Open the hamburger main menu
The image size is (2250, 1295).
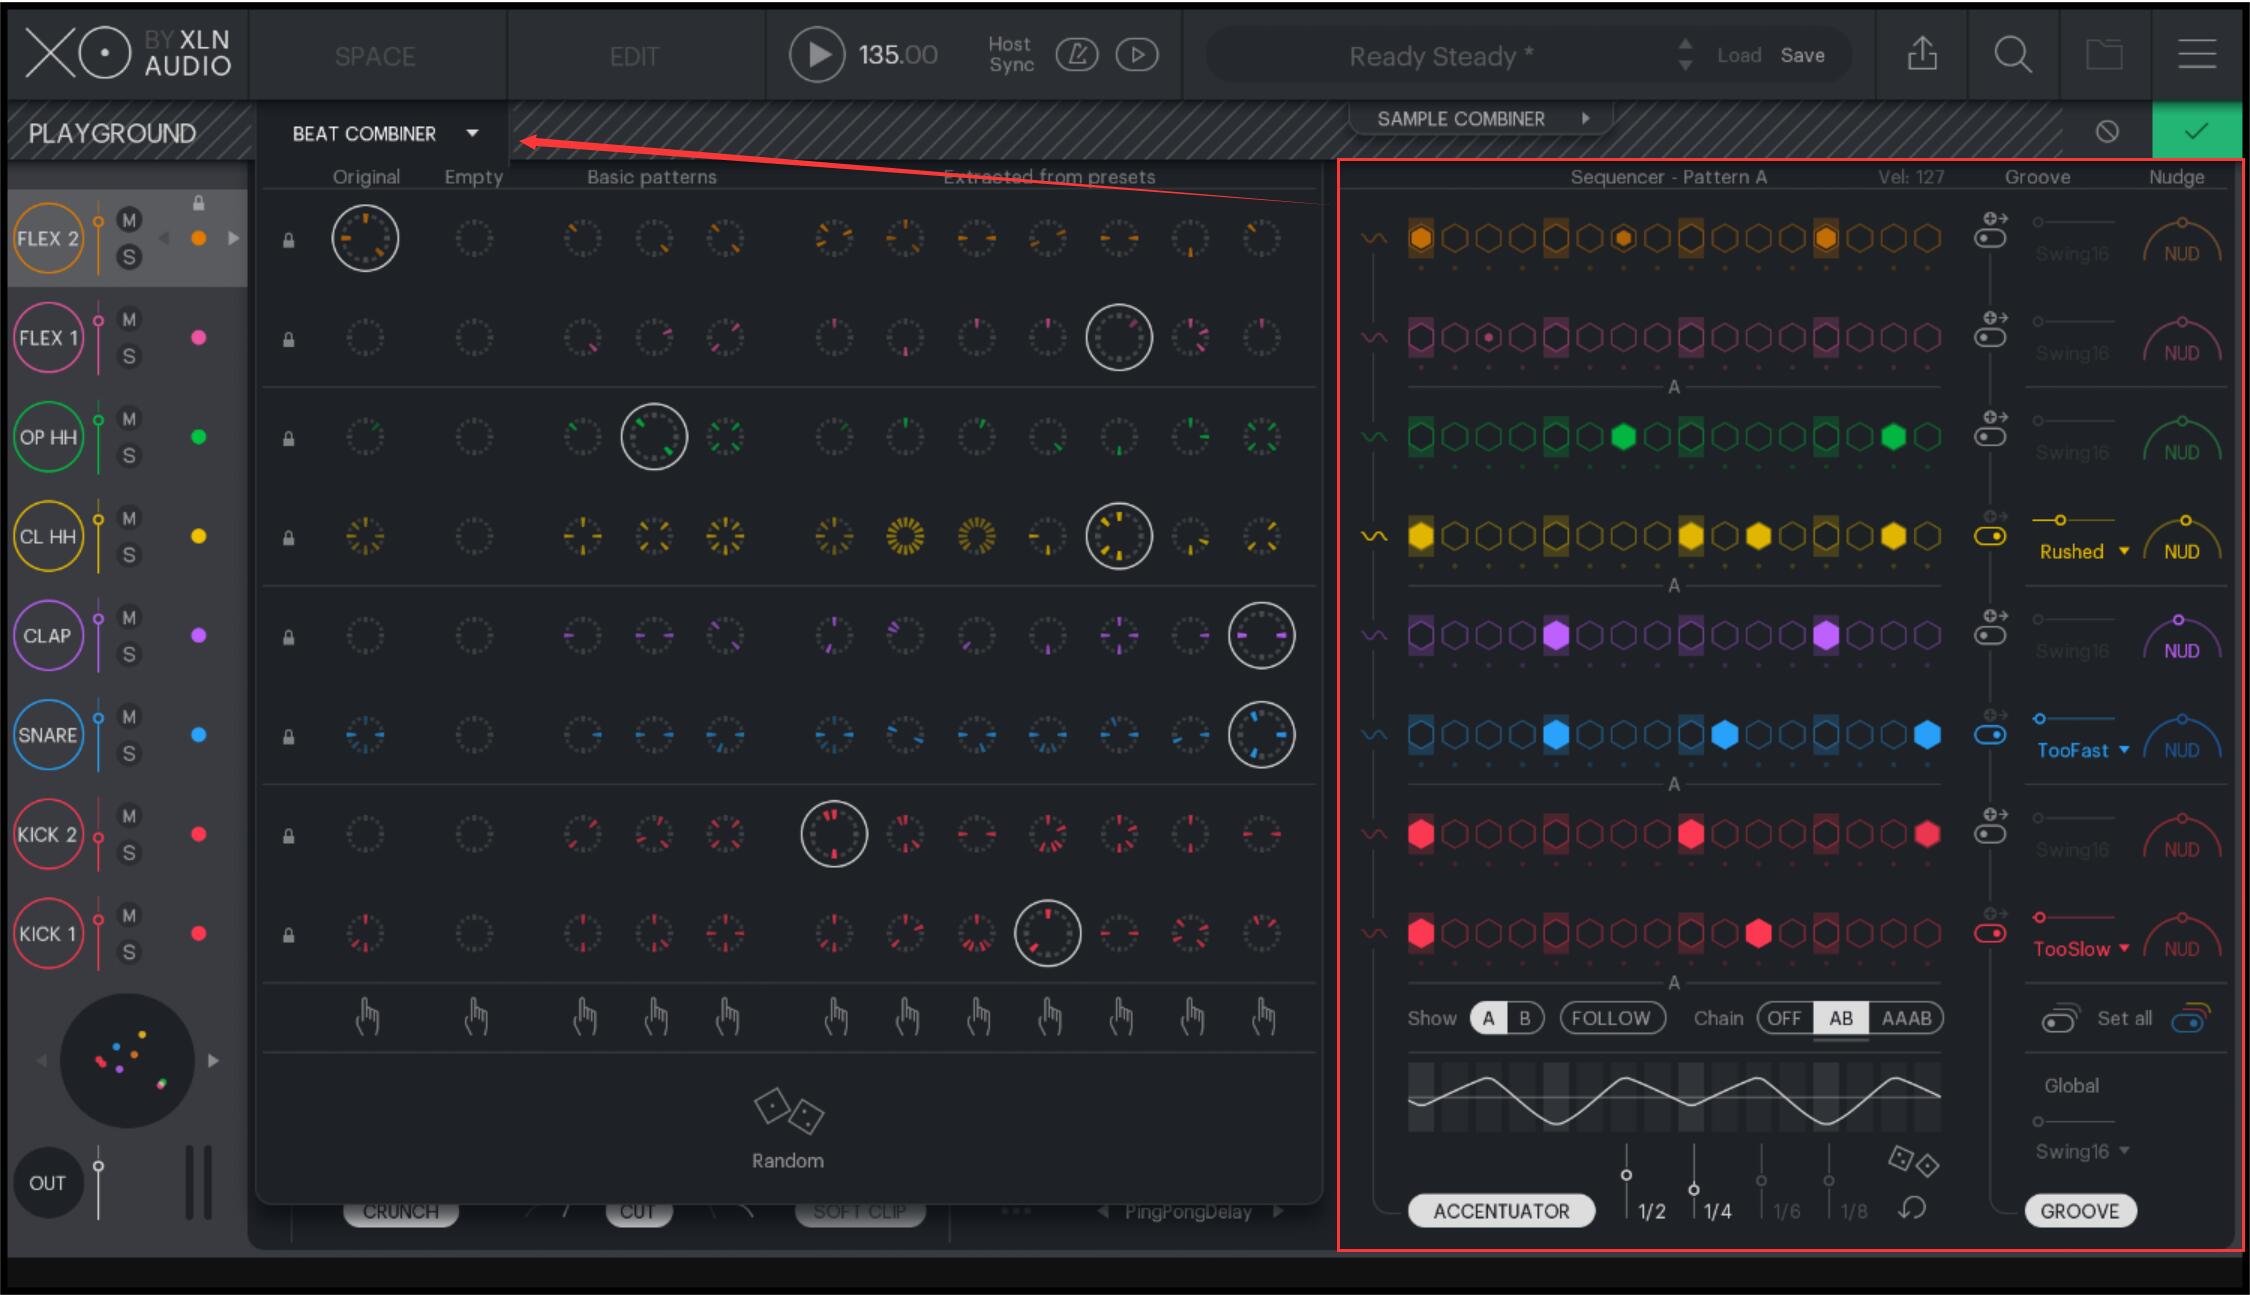[x=2196, y=54]
